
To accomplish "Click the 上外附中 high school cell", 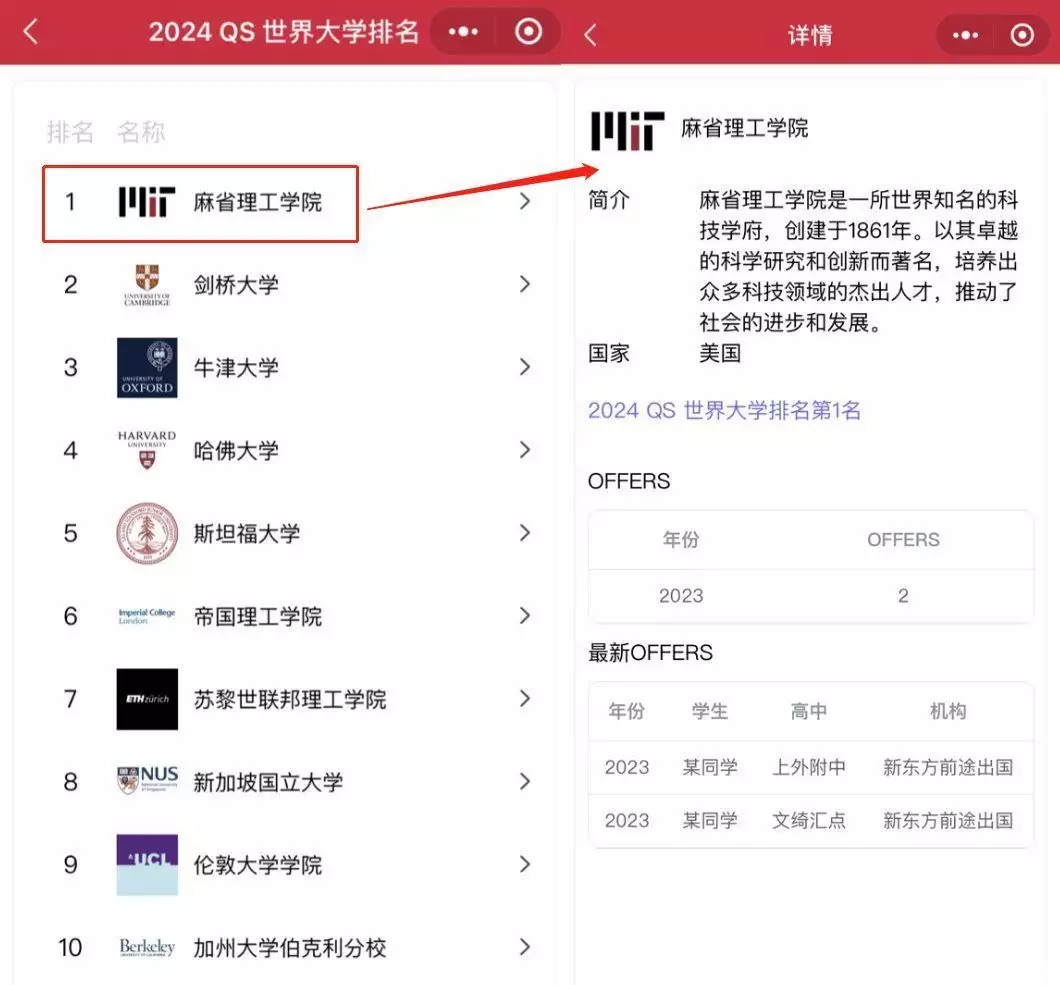I will point(809,767).
